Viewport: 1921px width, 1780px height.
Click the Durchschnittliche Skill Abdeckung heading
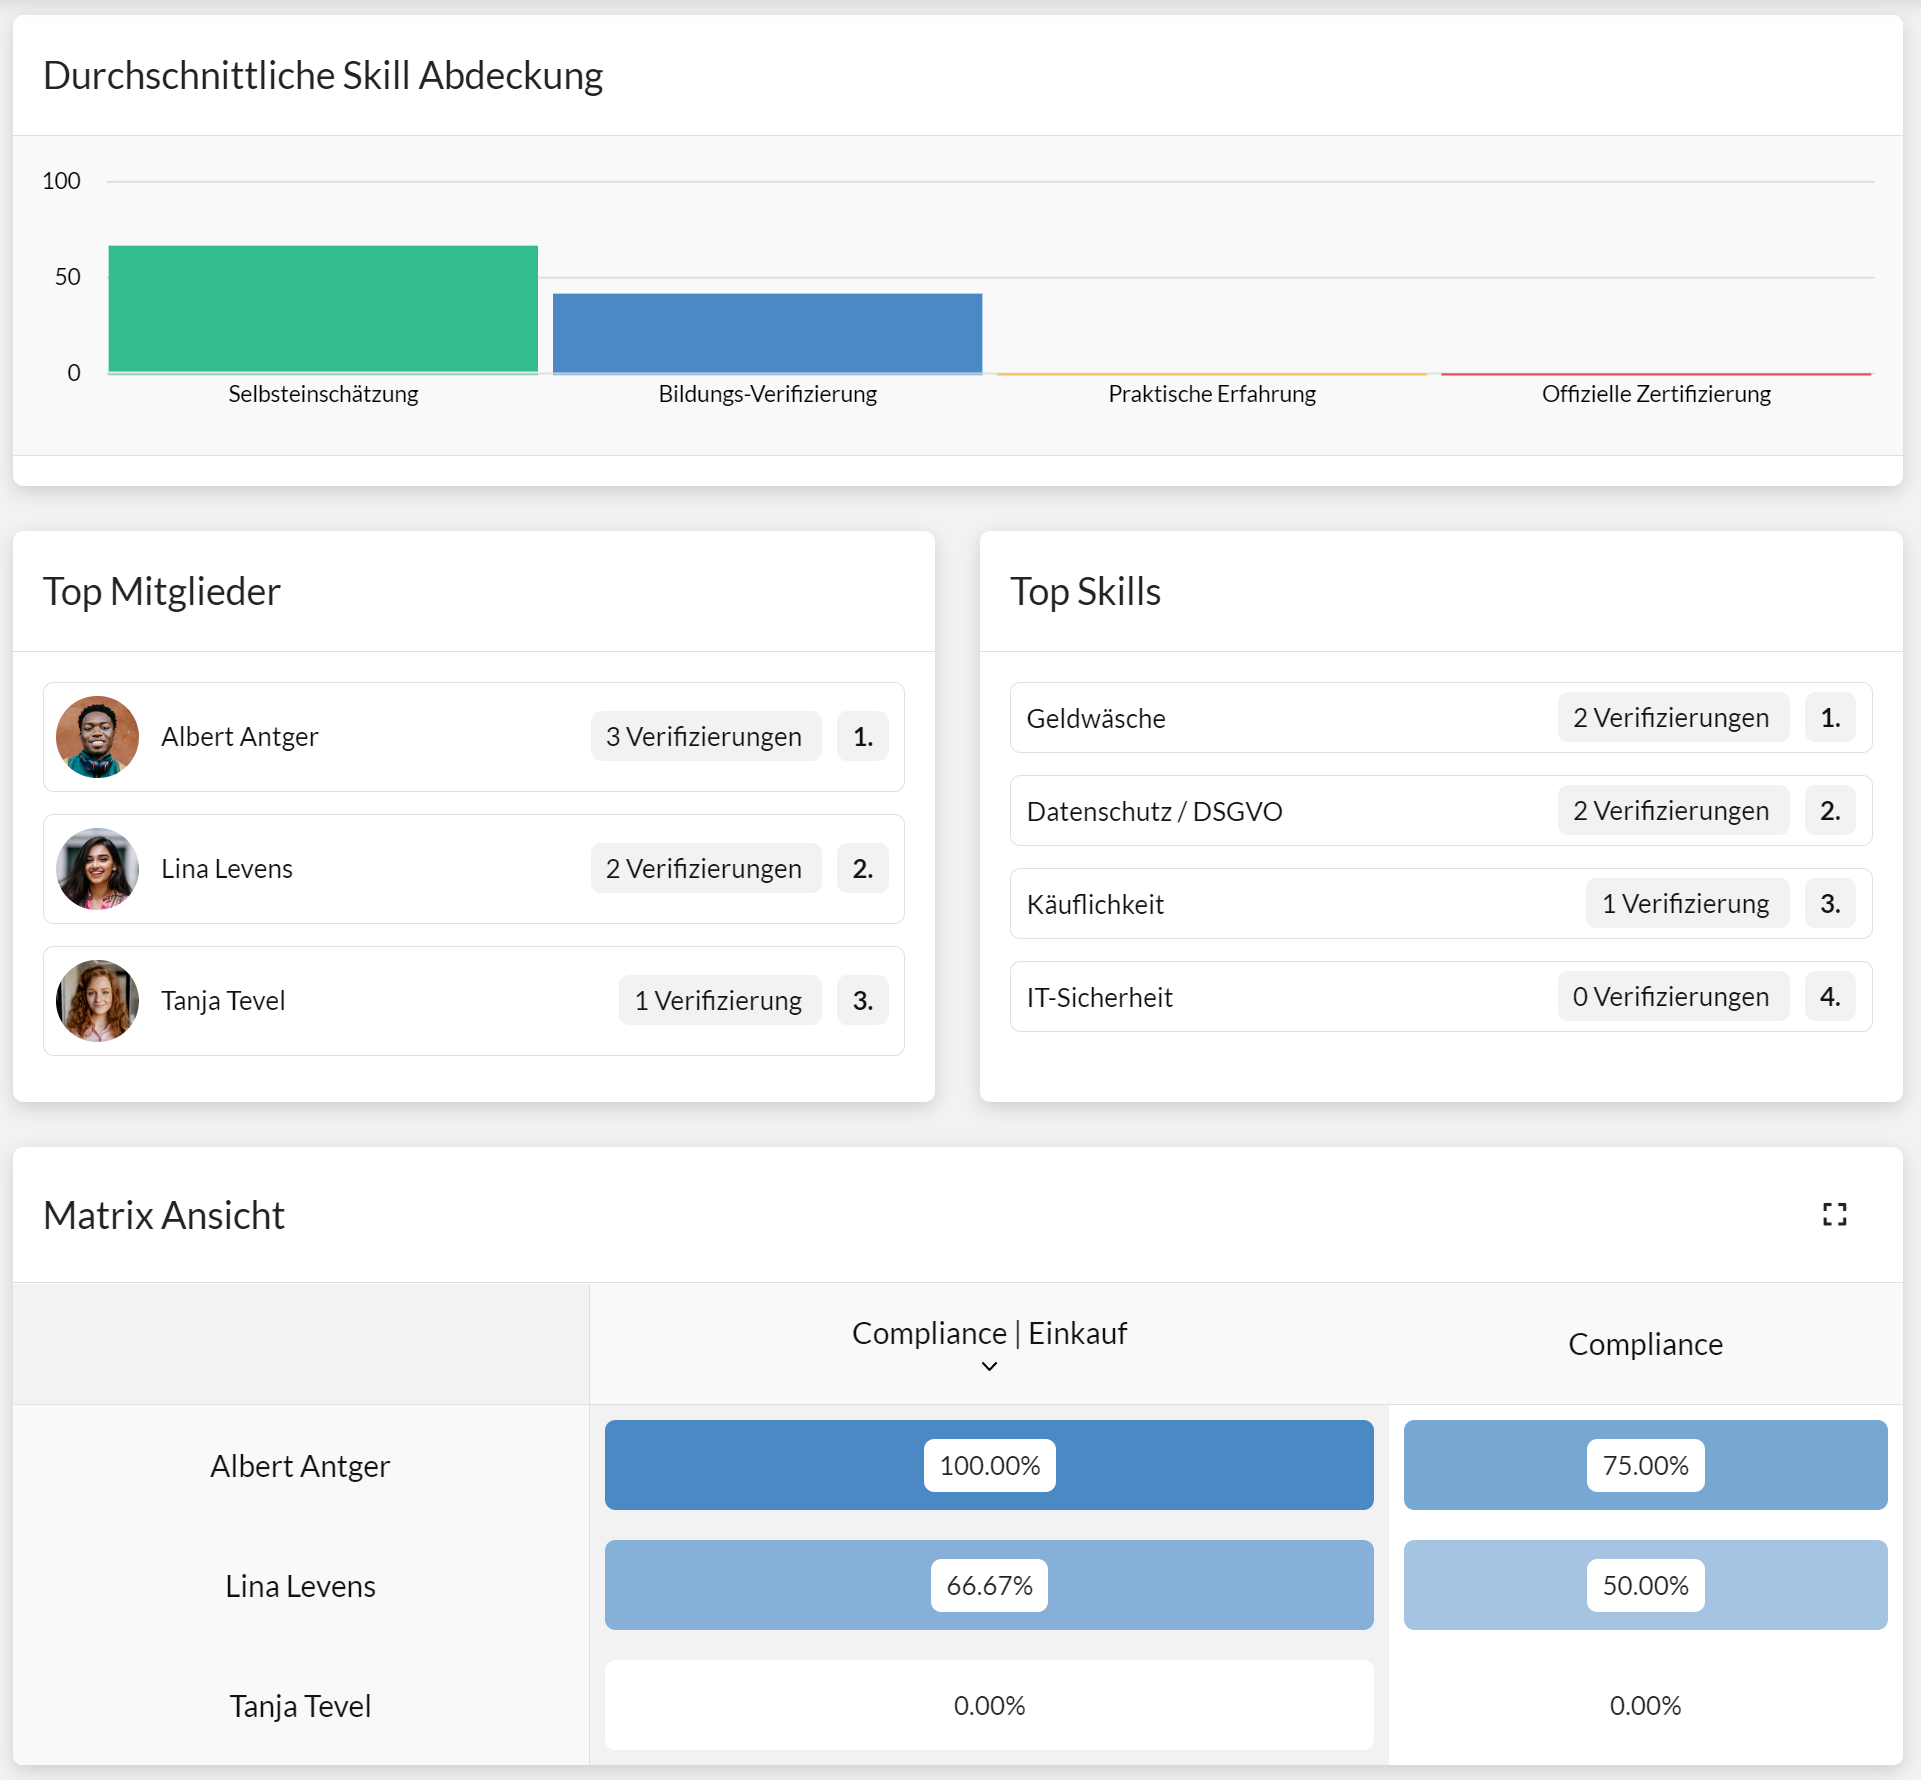323,76
